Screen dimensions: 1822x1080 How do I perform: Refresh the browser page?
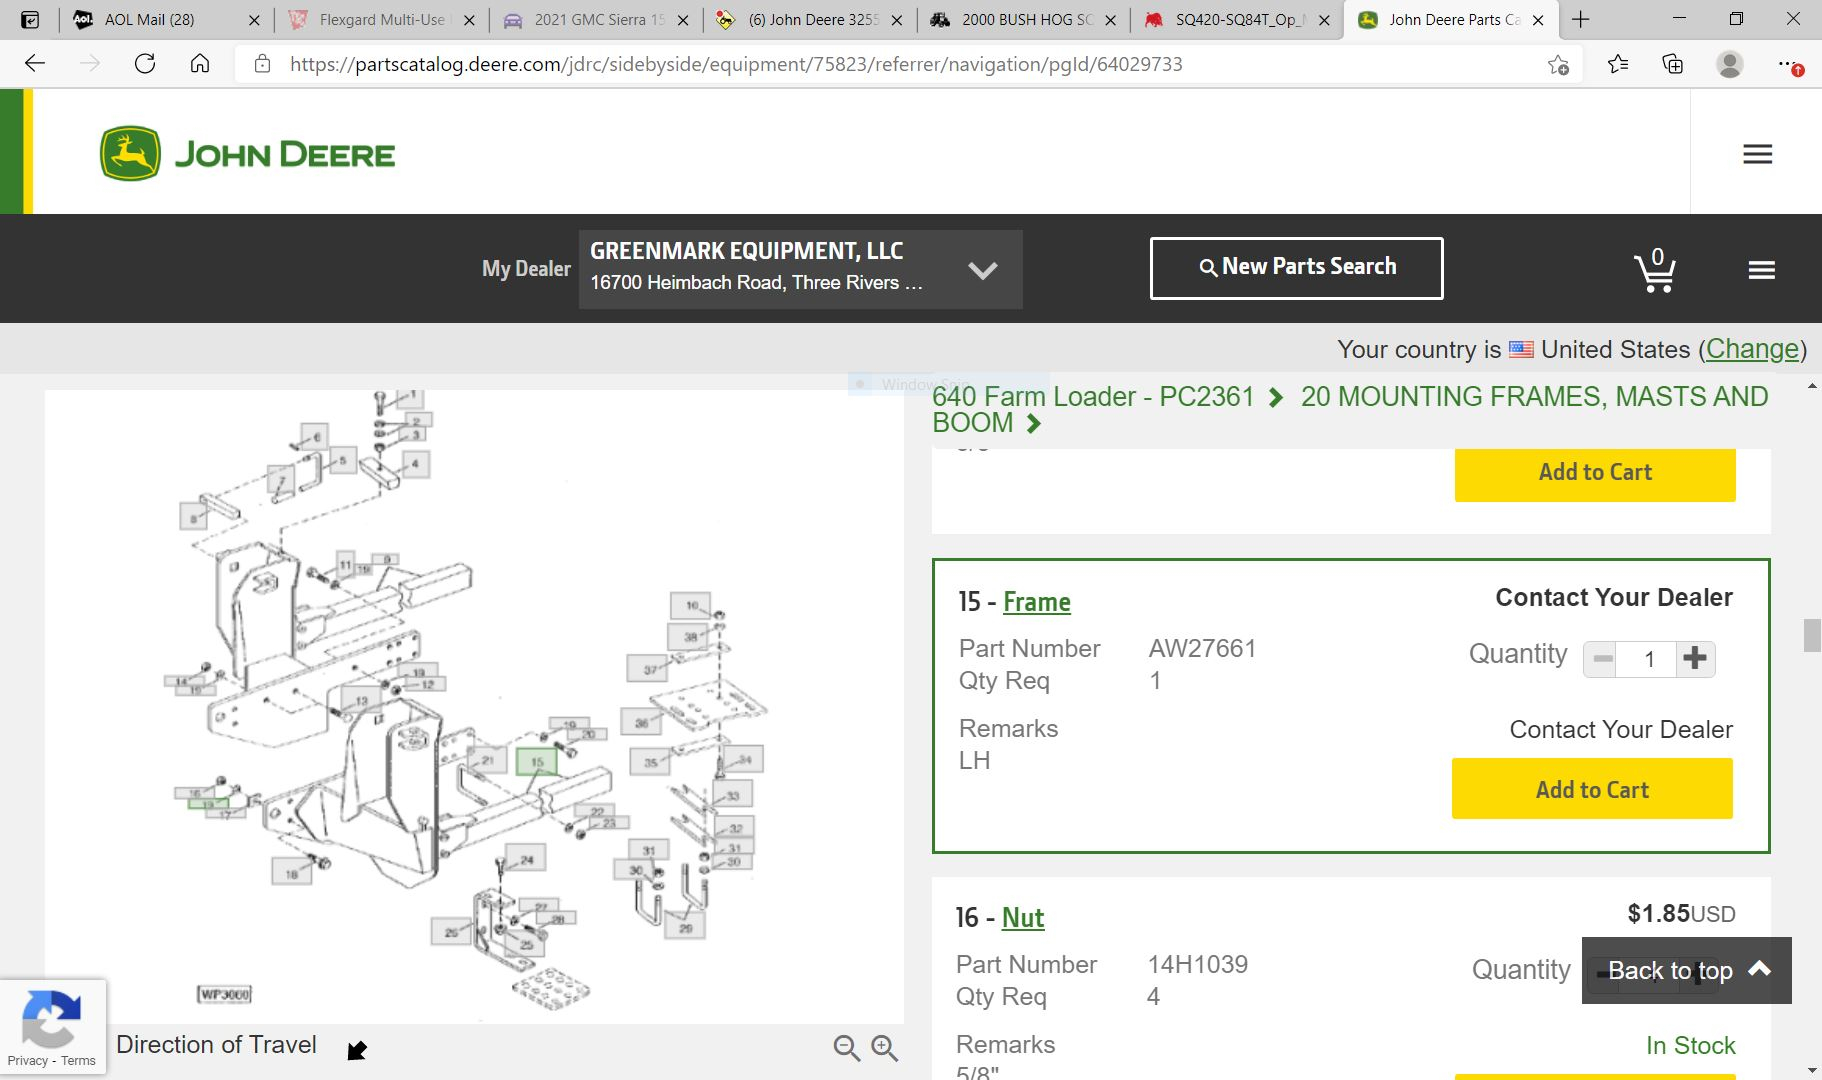point(145,64)
